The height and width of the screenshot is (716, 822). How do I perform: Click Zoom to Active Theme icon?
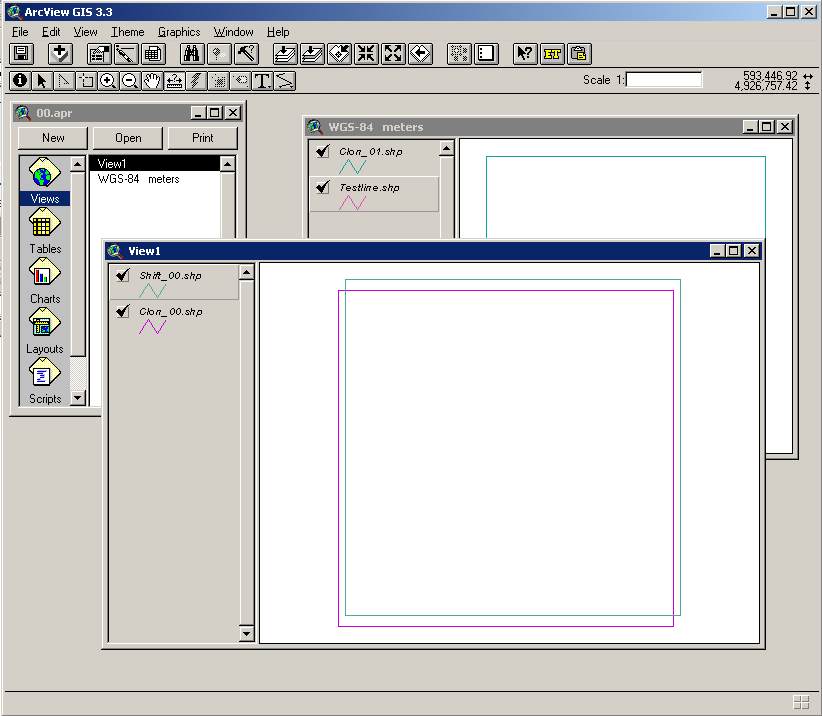pos(312,53)
